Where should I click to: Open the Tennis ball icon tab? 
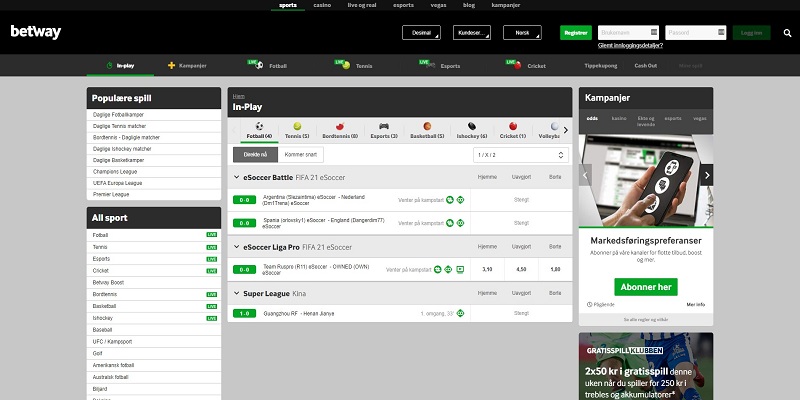pos(296,127)
